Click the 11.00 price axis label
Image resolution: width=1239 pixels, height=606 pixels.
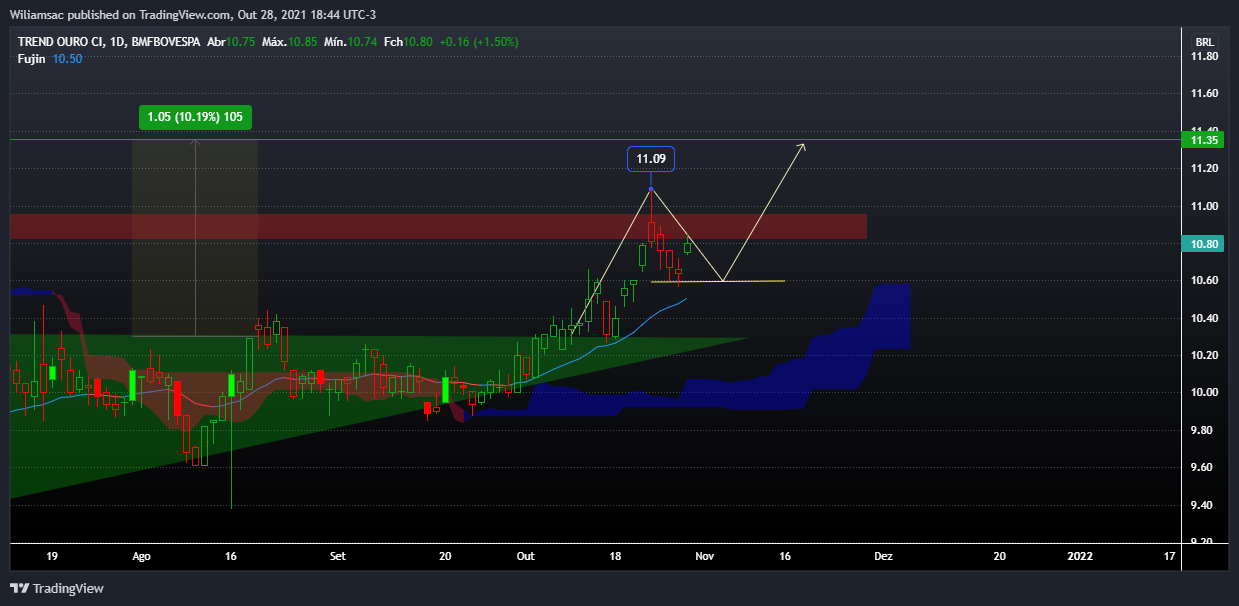pyautogui.click(x=1204, y=206)
